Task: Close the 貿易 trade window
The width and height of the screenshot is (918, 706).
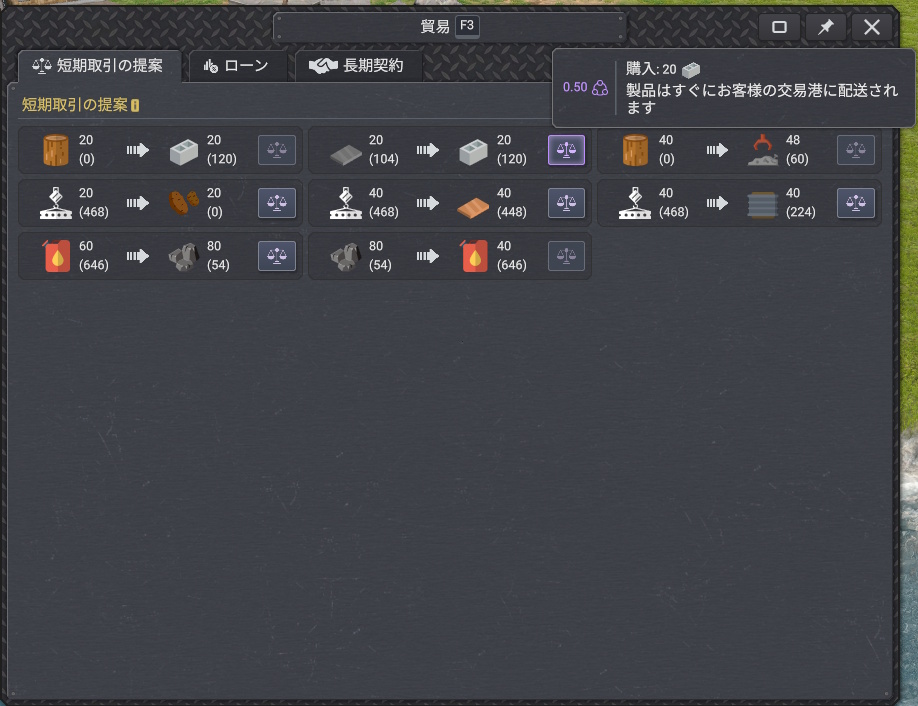Action: click(871, 27)
